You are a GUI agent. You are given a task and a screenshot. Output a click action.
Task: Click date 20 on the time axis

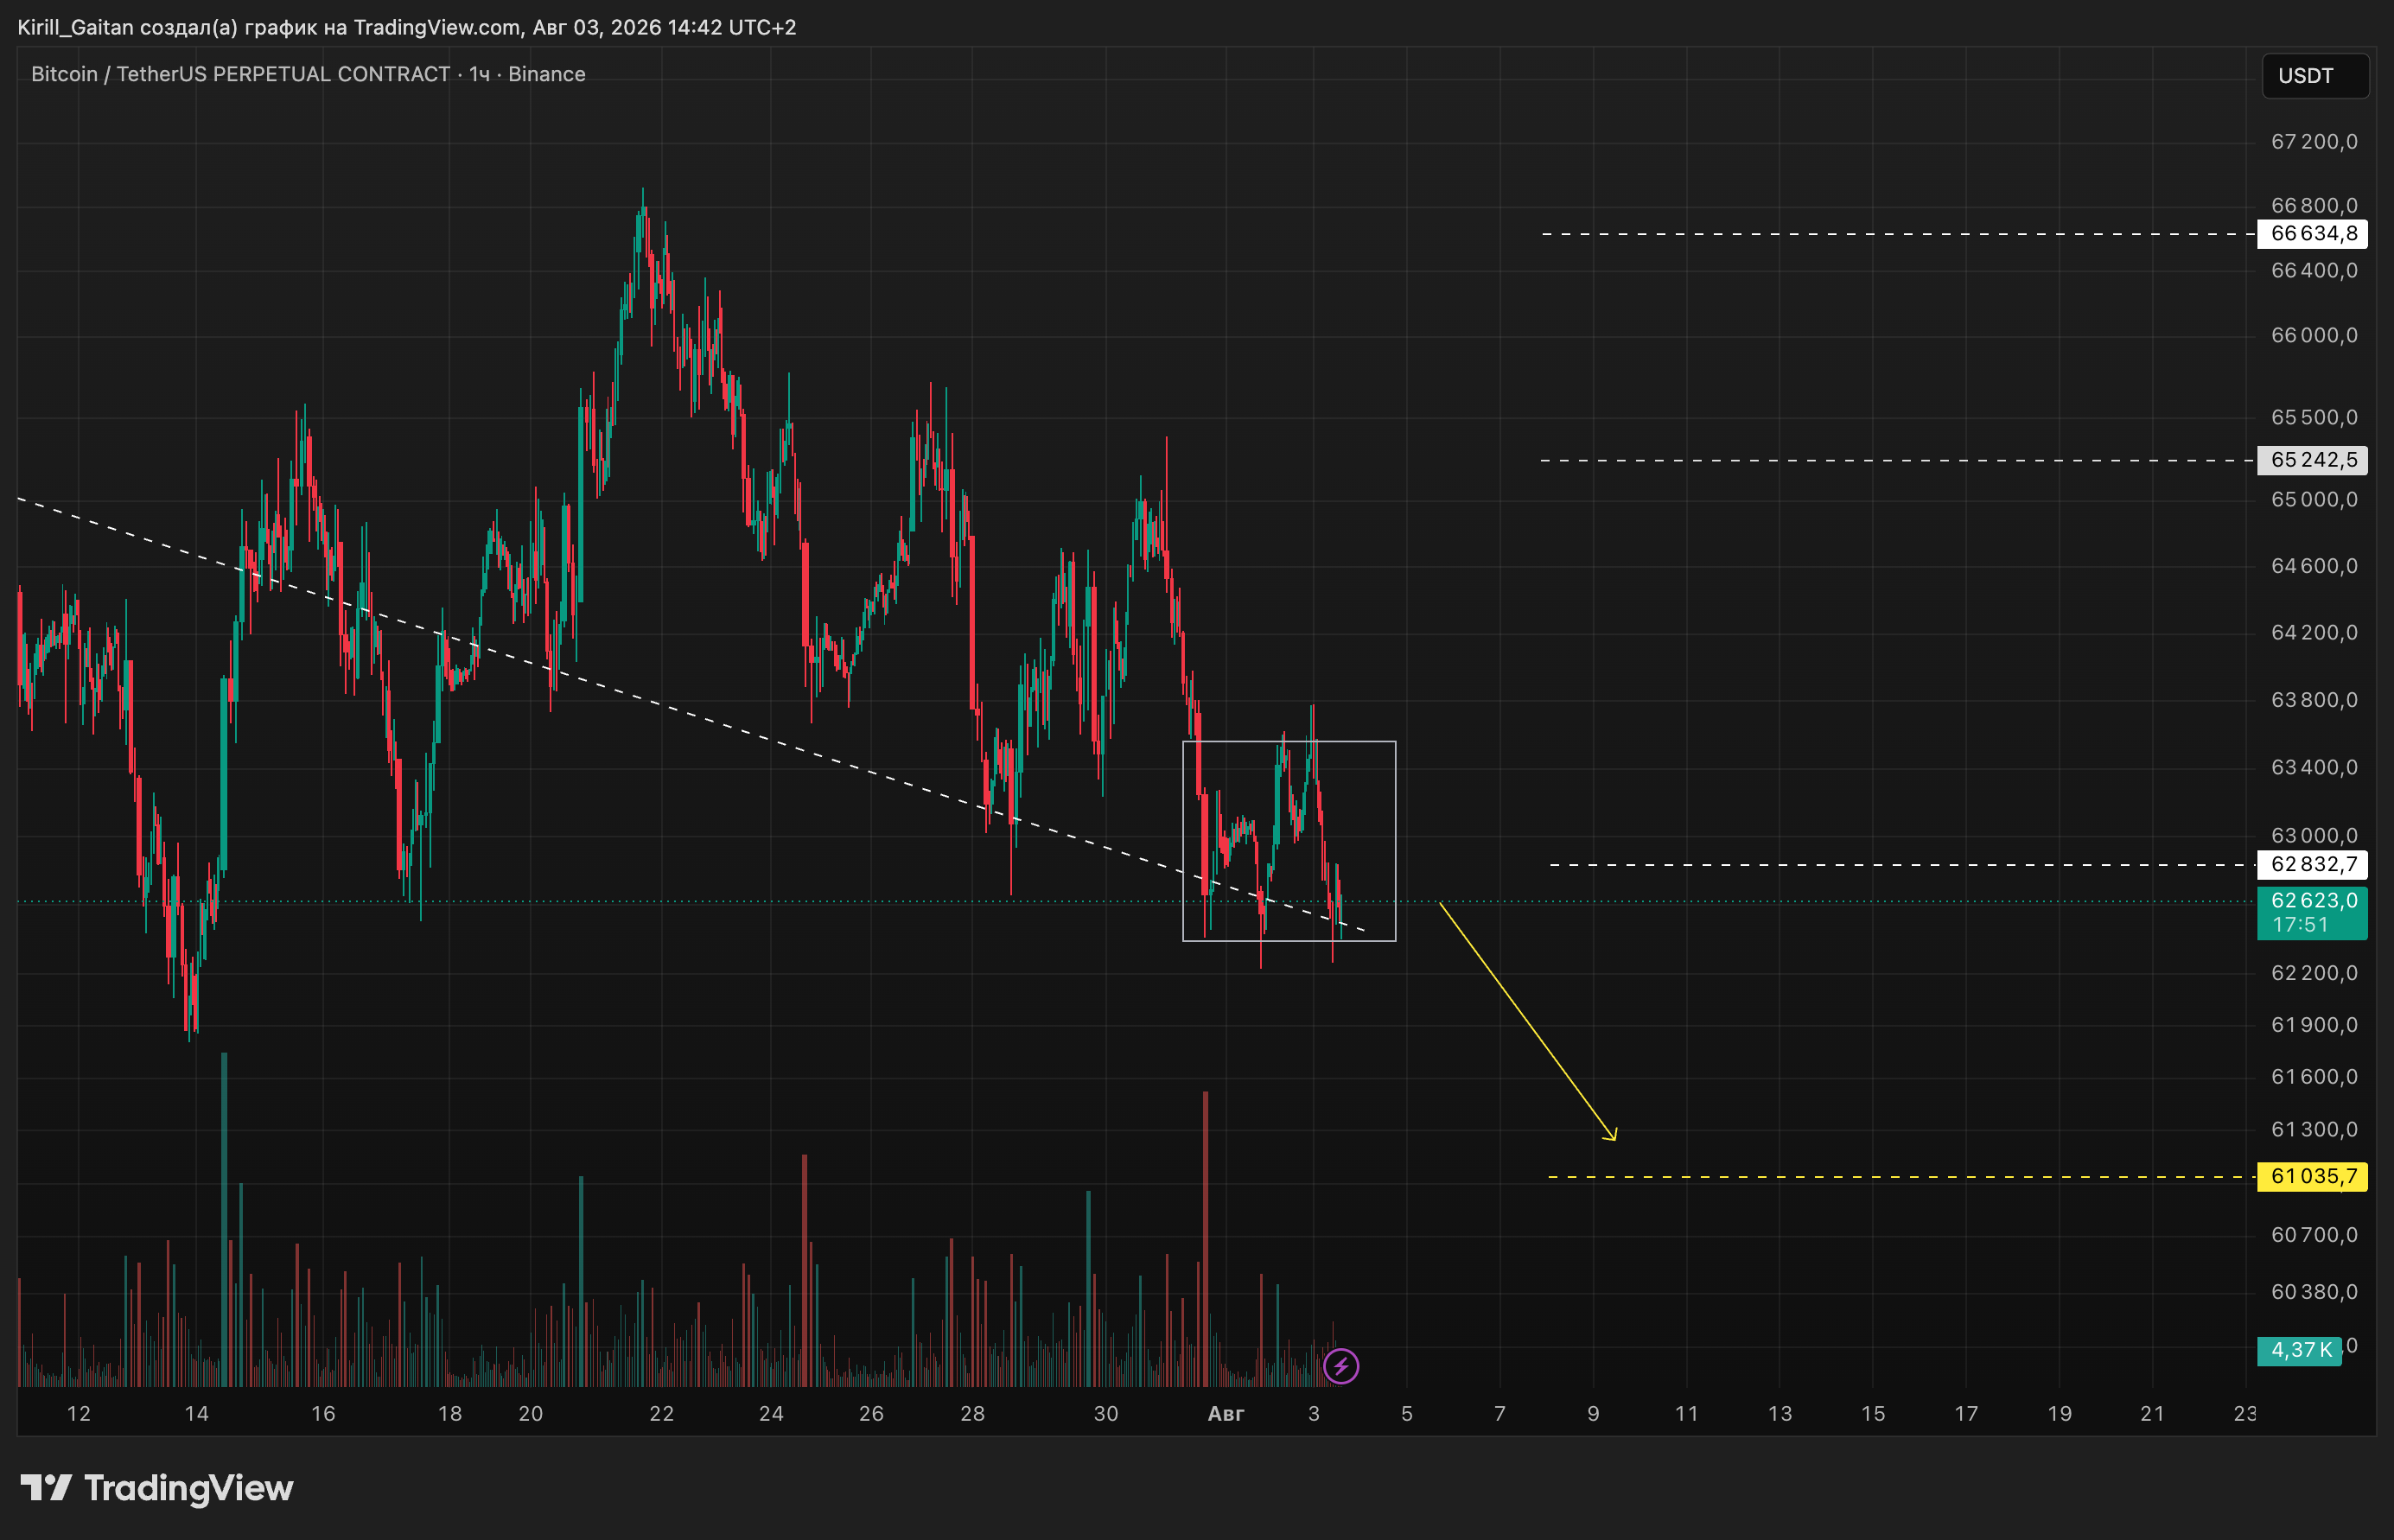(x=531, y=1414)
